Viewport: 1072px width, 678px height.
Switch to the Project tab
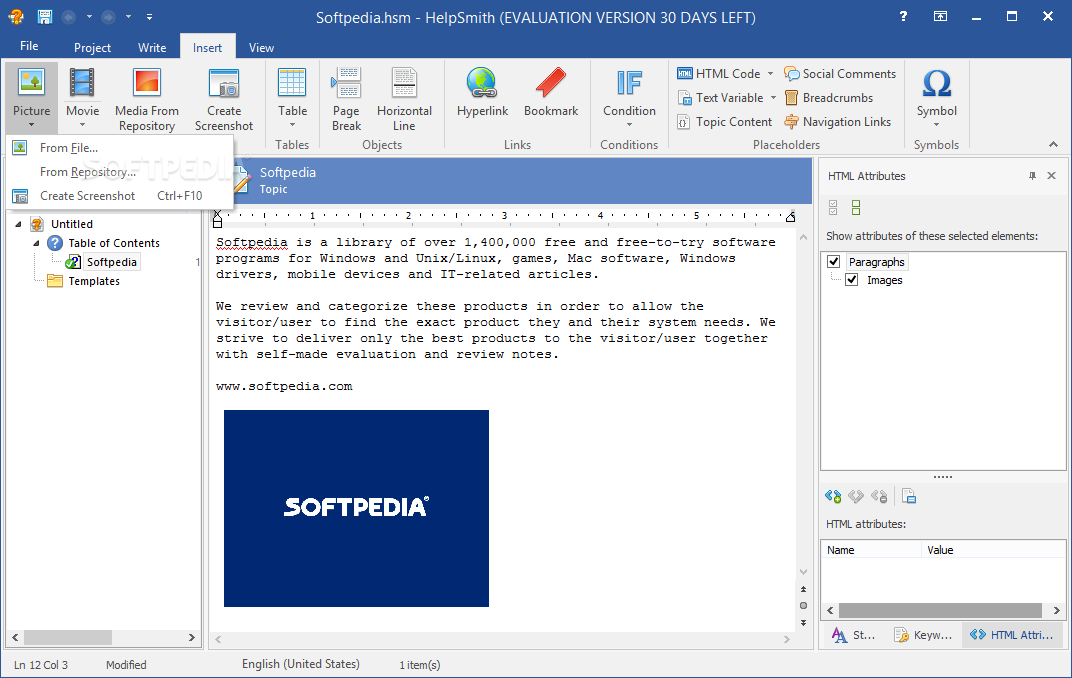(92, 47)
